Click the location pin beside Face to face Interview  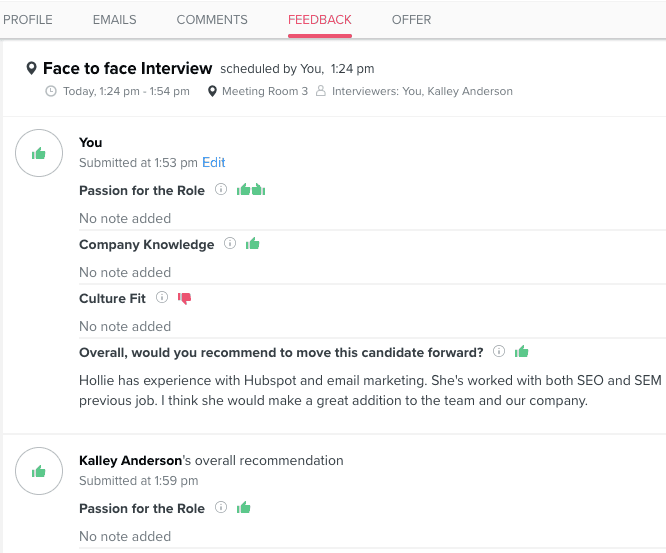[31, 68]
